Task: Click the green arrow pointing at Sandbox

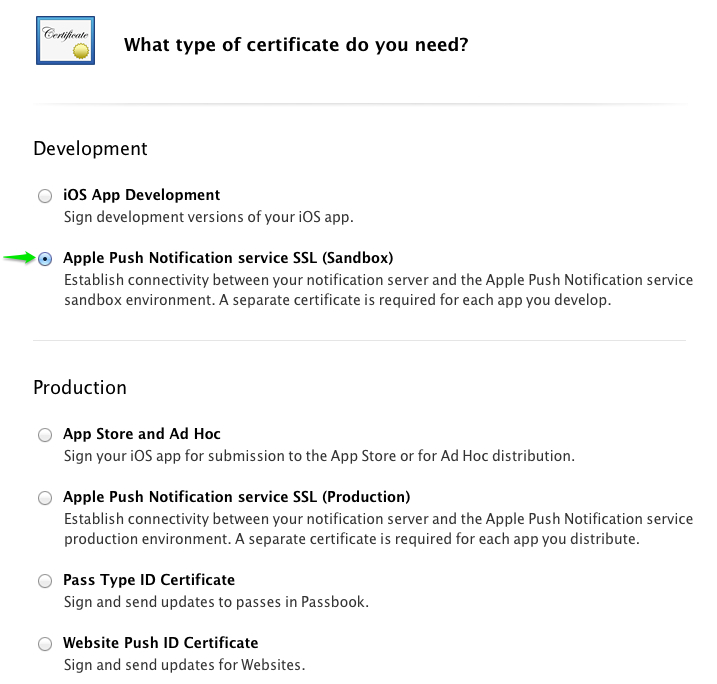Action: [19, 258]
